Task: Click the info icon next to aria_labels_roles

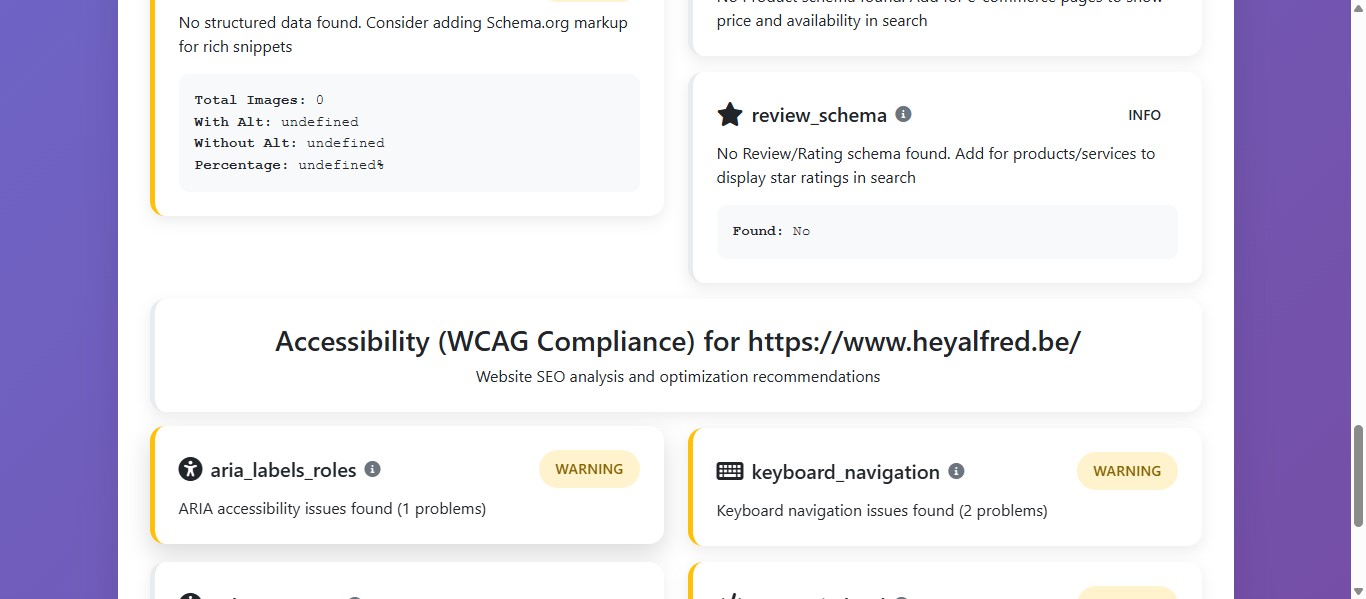Action: tap(373, 468)
